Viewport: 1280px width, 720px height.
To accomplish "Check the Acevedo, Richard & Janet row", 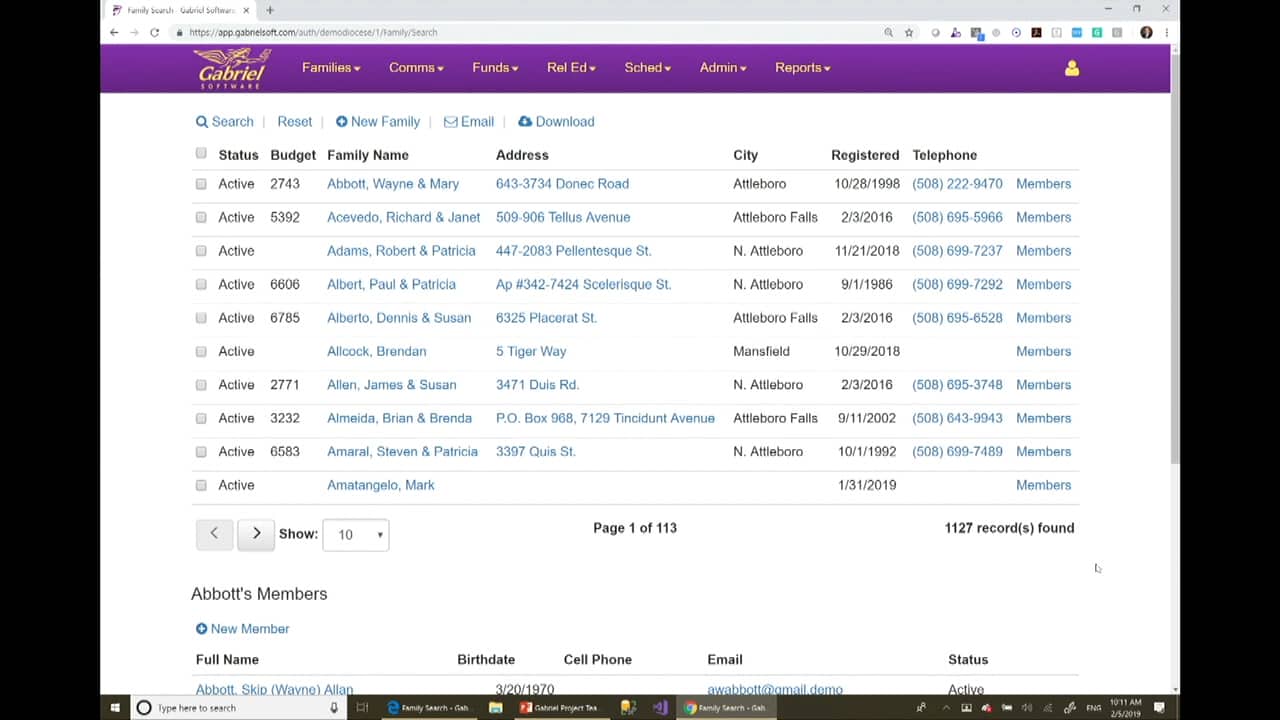I will coord(201,217).
